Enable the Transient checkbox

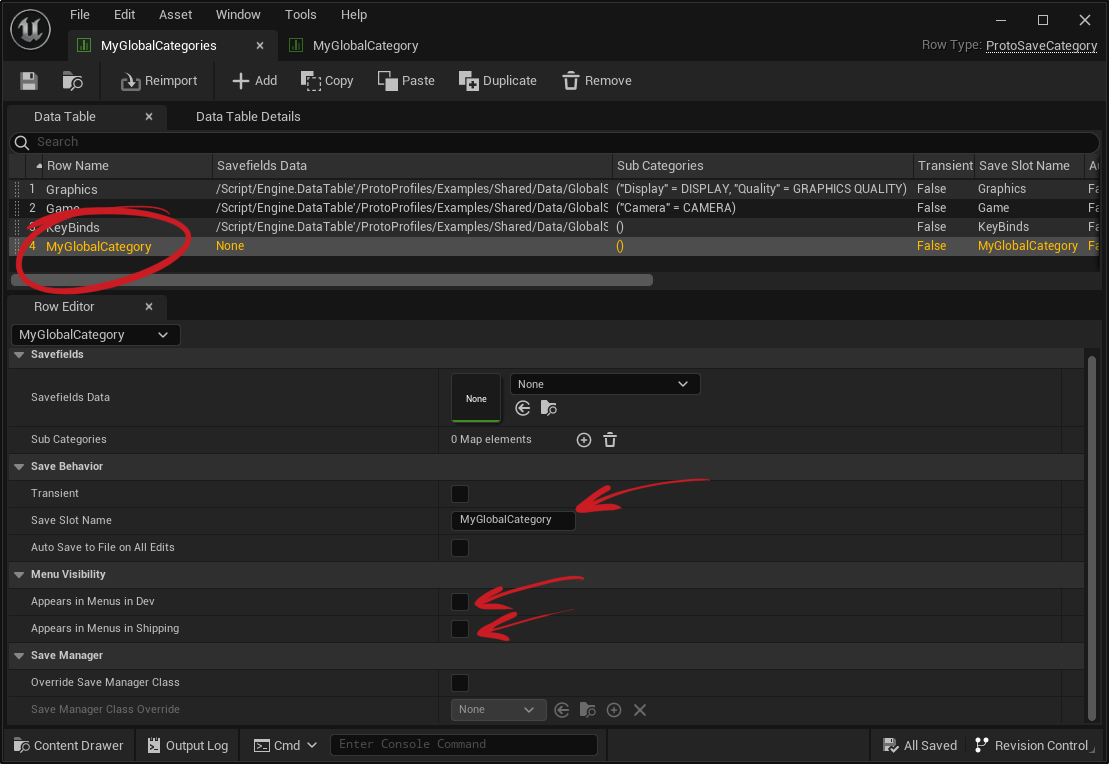pos(460,494)
